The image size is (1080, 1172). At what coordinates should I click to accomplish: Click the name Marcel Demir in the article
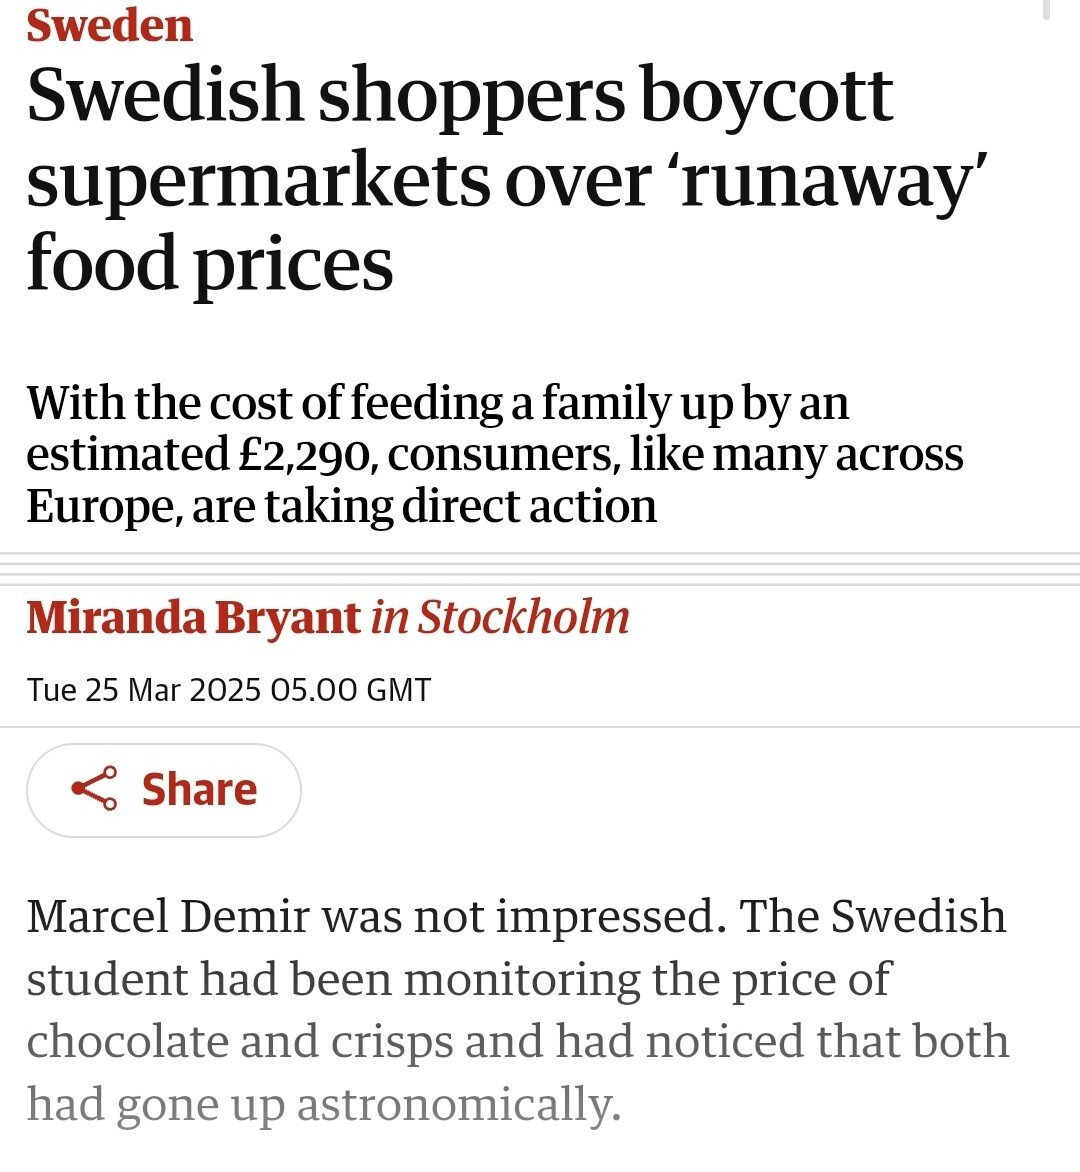(x=168, y=916)
